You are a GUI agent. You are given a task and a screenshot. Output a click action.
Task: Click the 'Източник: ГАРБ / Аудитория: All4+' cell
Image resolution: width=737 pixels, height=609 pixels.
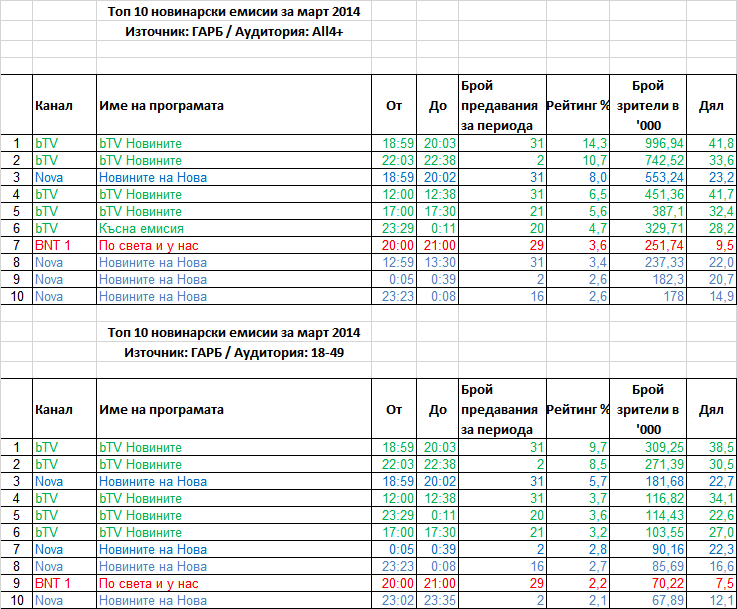pos(234,32)
